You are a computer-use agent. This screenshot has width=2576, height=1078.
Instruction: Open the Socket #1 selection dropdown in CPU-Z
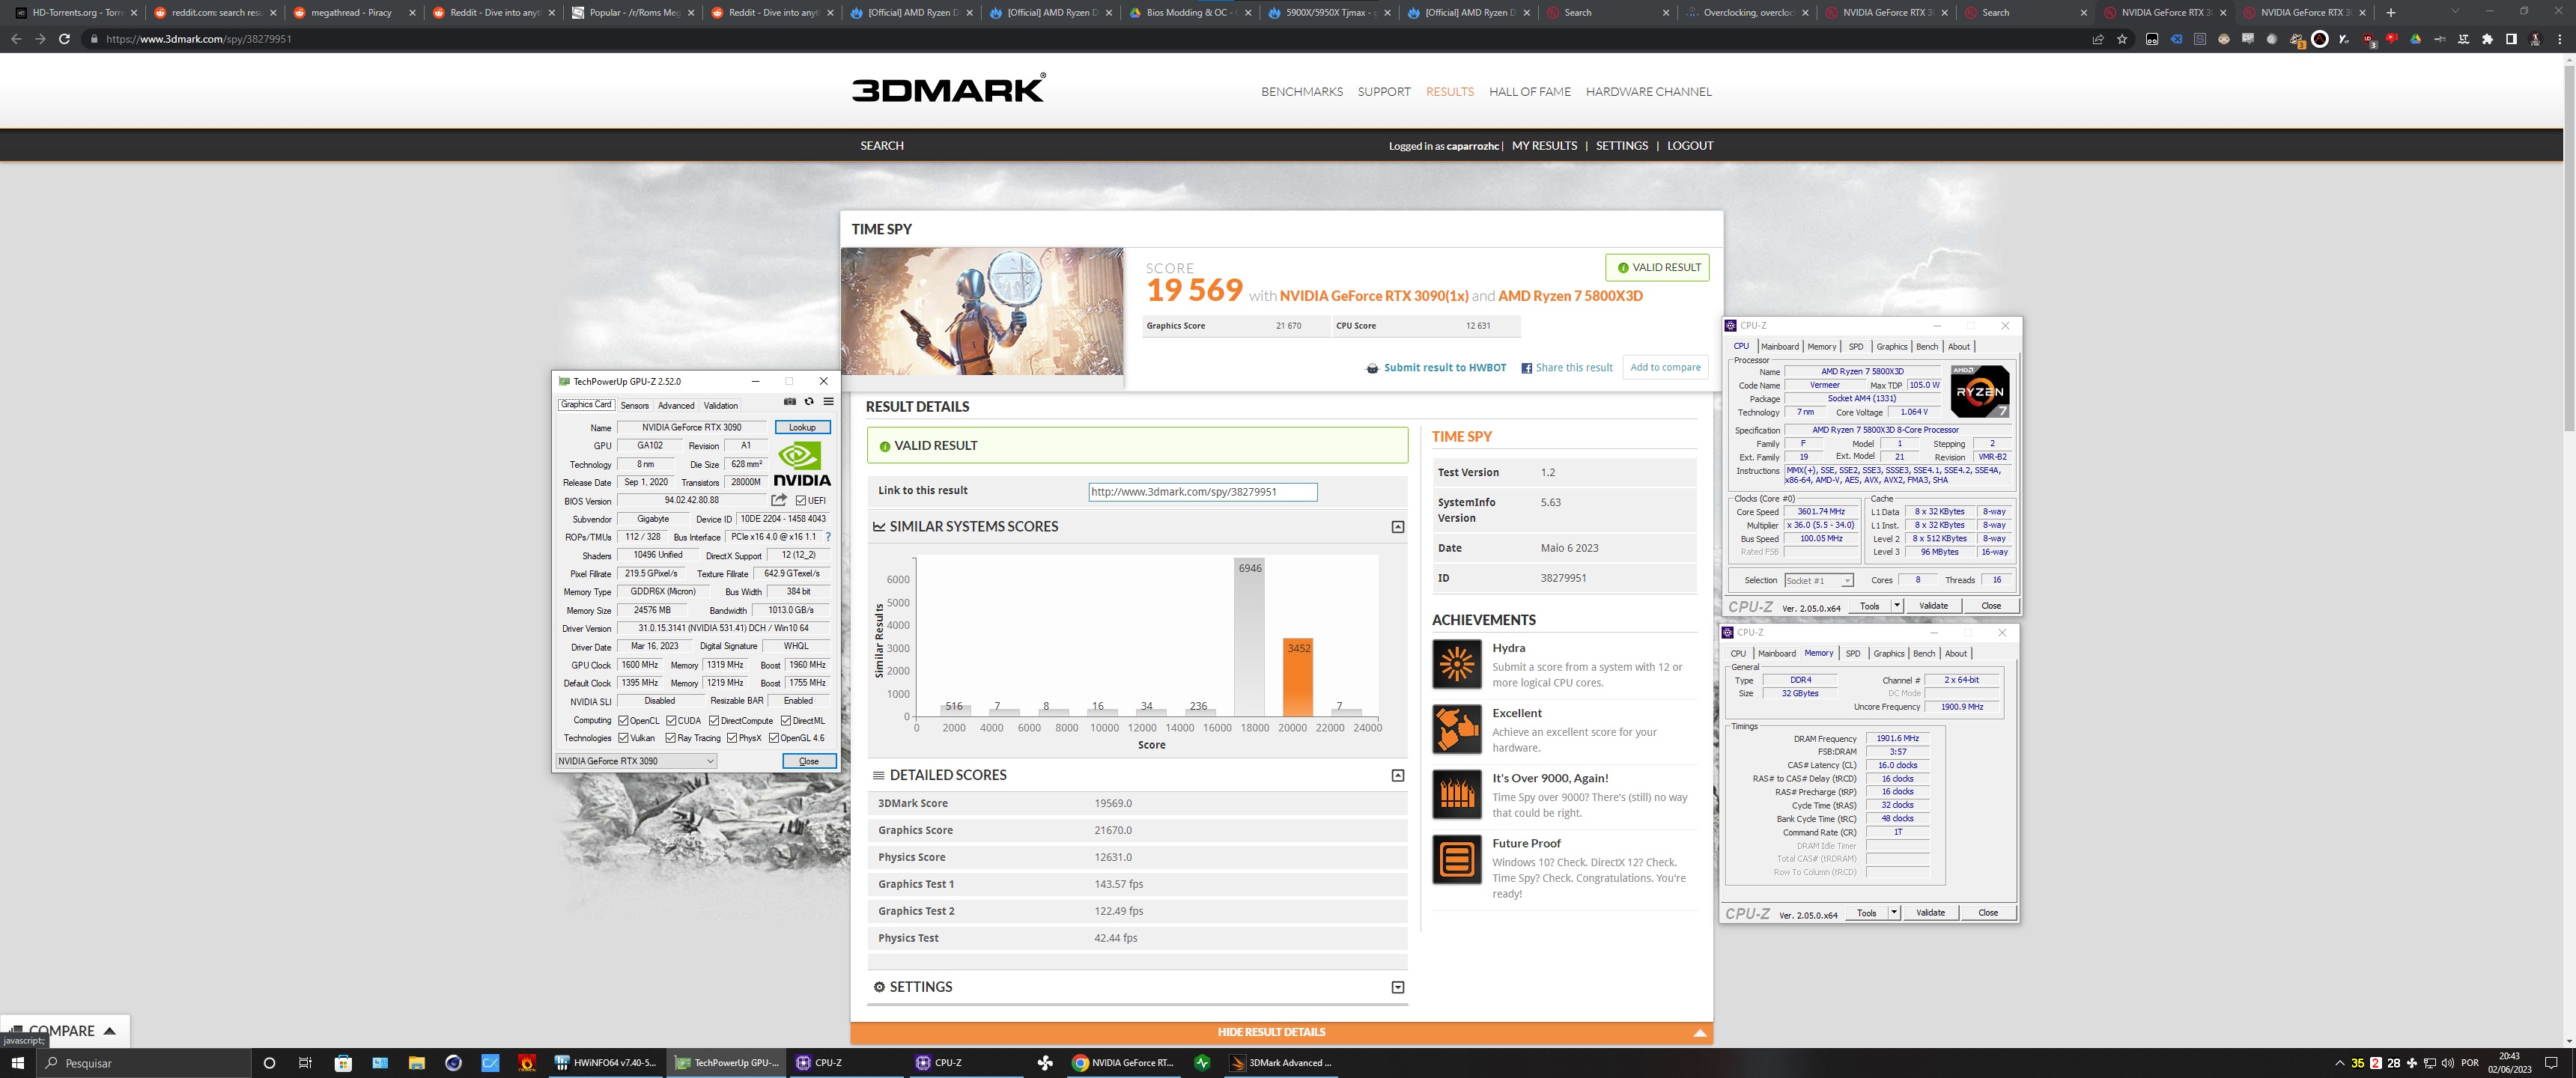1819,581
